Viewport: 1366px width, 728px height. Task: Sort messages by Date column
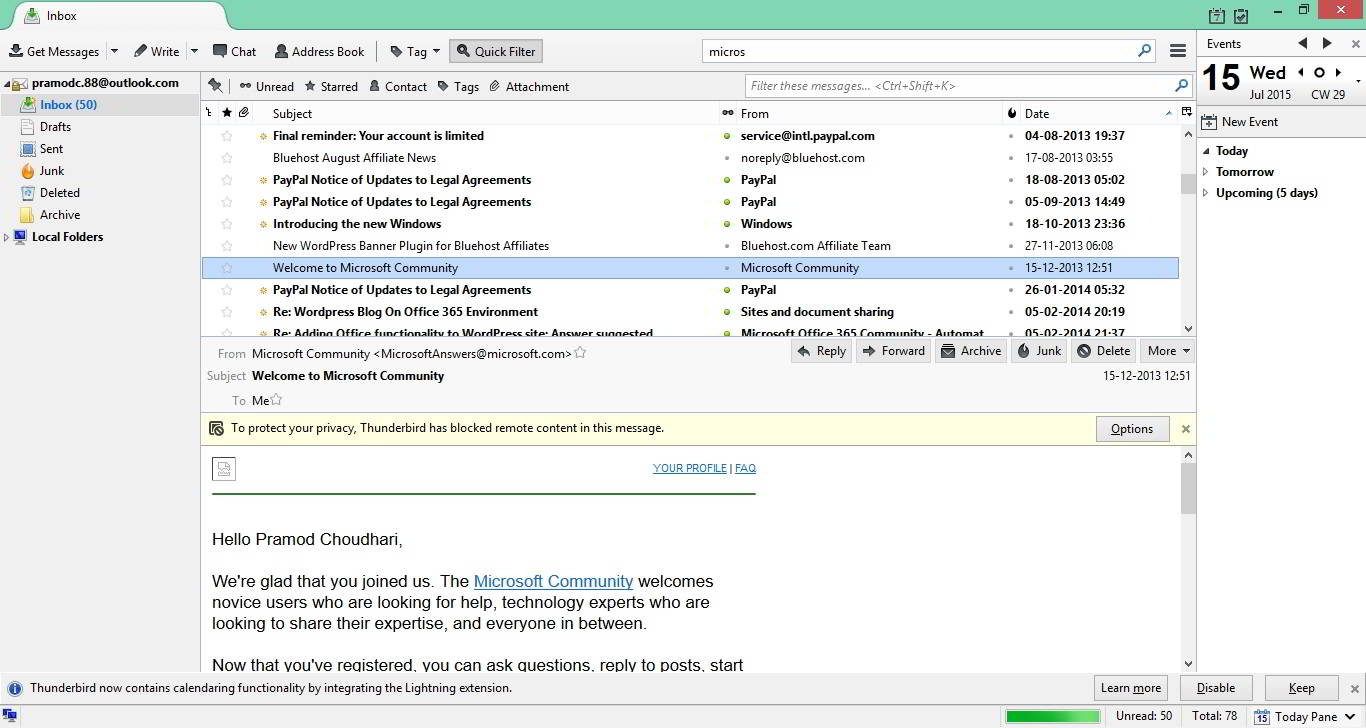pos(1099,114)
